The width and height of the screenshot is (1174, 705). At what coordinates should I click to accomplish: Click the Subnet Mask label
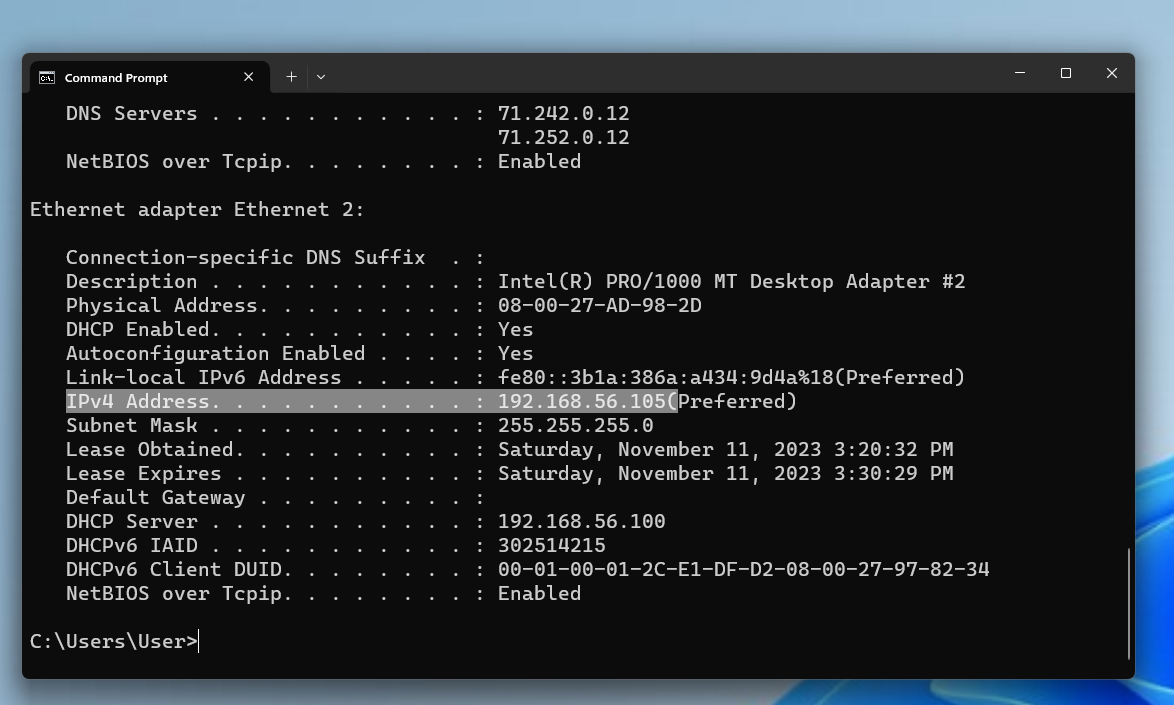(x=132, y=426)
